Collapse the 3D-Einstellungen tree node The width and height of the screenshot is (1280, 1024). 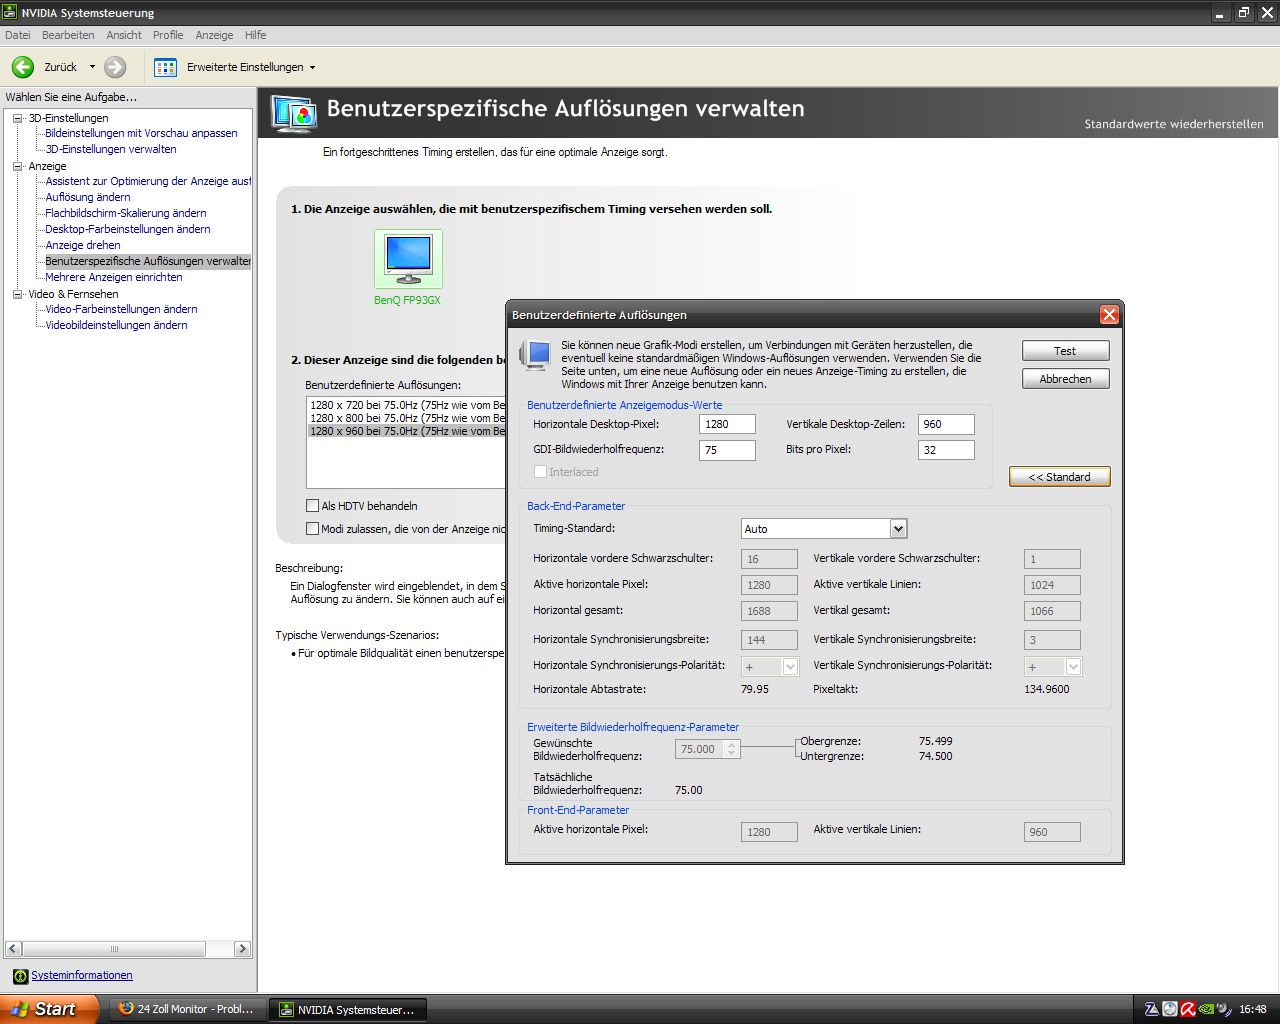17,118
